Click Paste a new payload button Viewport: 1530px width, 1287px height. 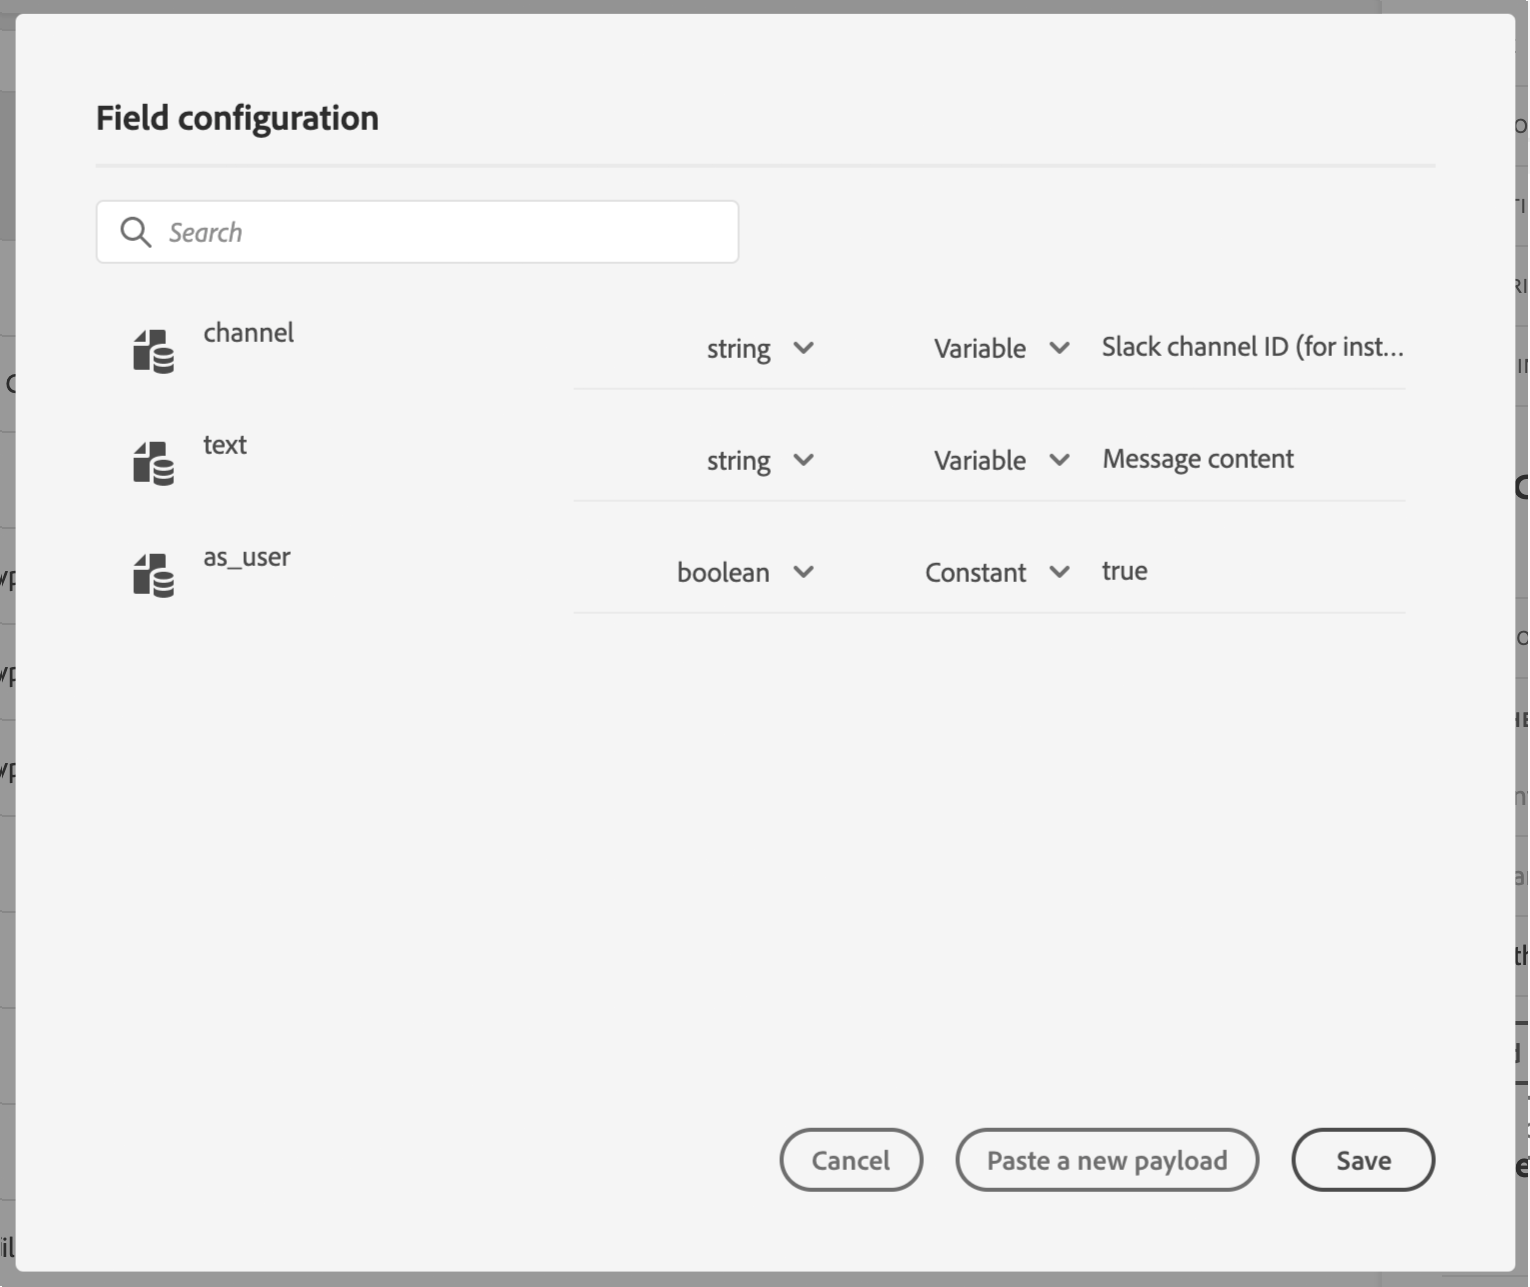(1106, 1160)
